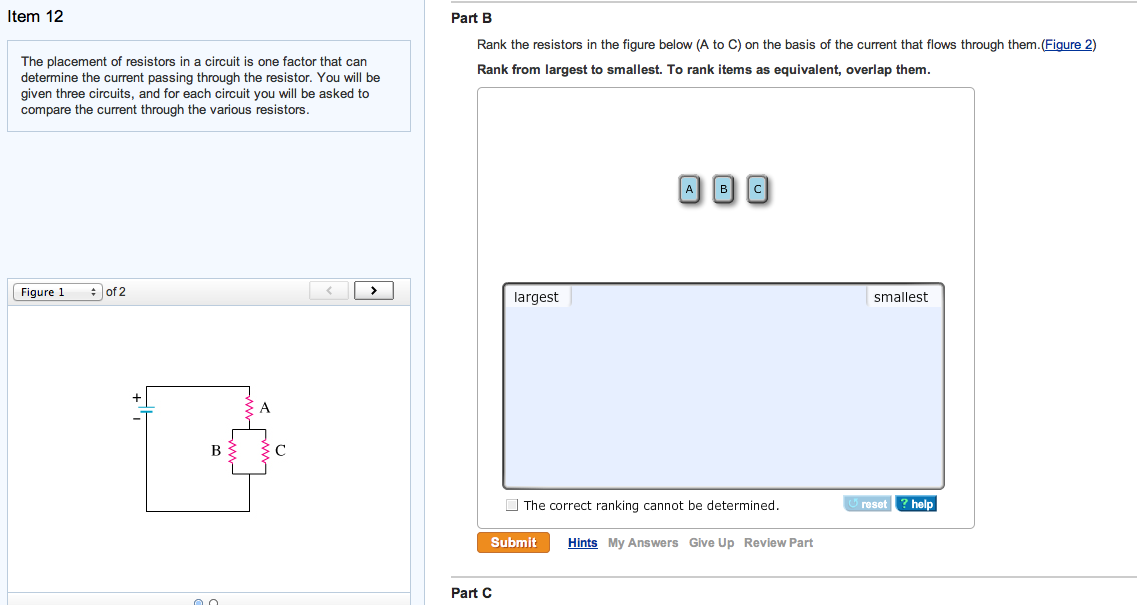Submit the ranking answer

point(513,543)
